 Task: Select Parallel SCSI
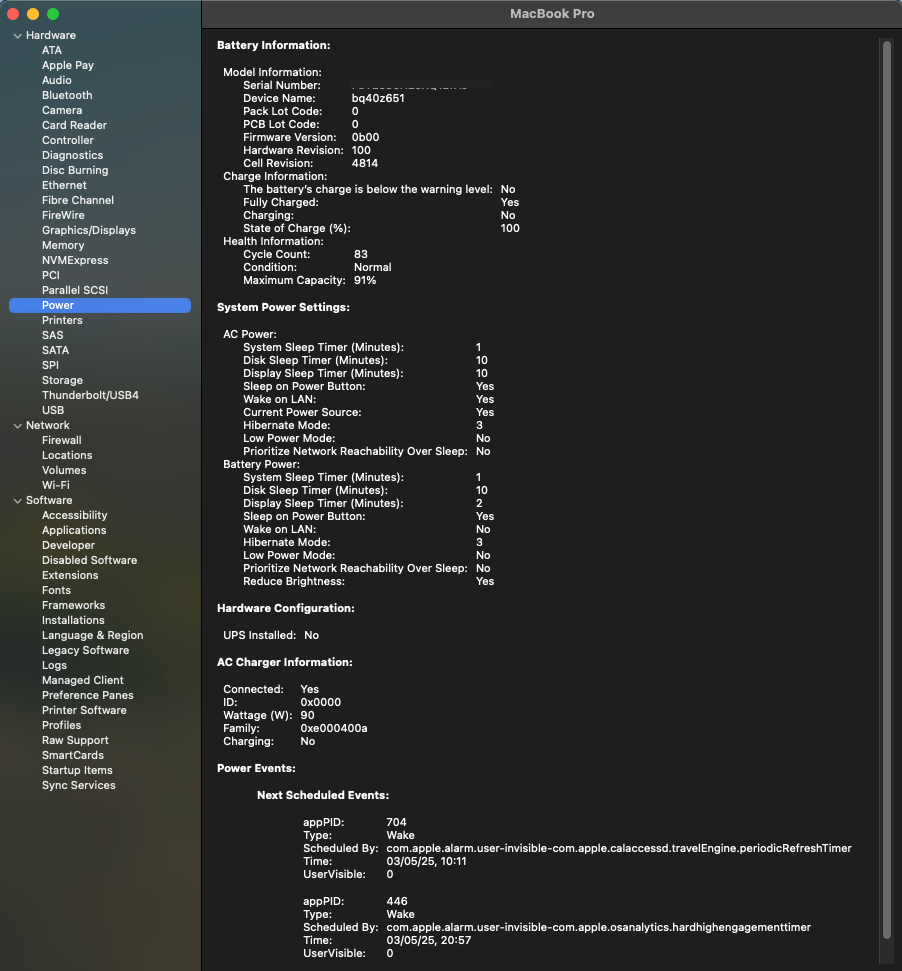[75, 290]
